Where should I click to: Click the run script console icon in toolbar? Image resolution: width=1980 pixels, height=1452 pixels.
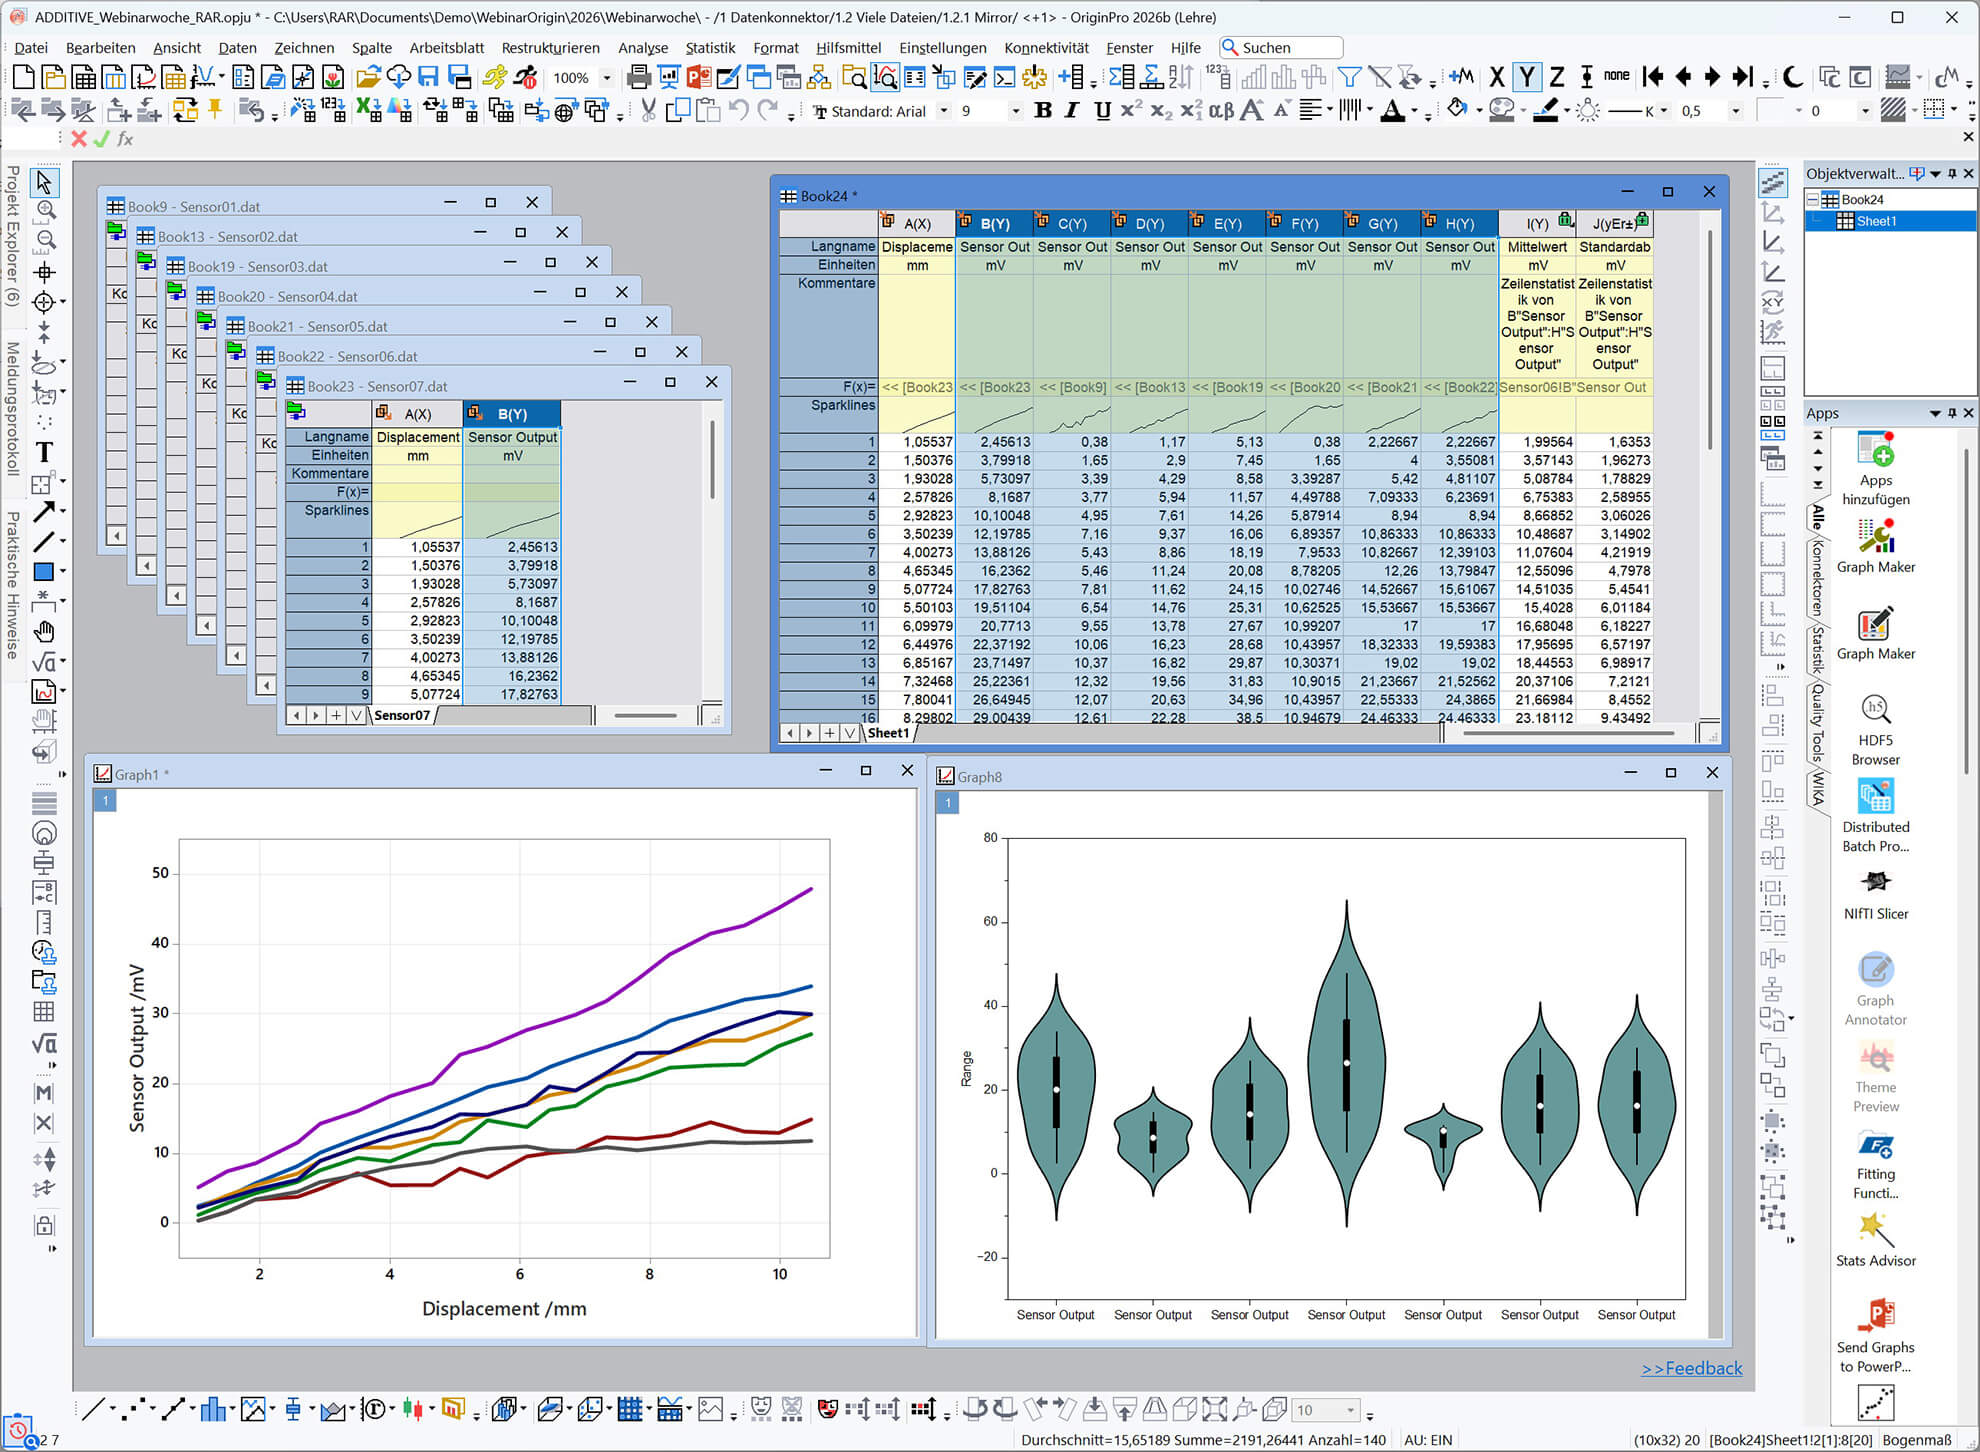(1004, 77)
